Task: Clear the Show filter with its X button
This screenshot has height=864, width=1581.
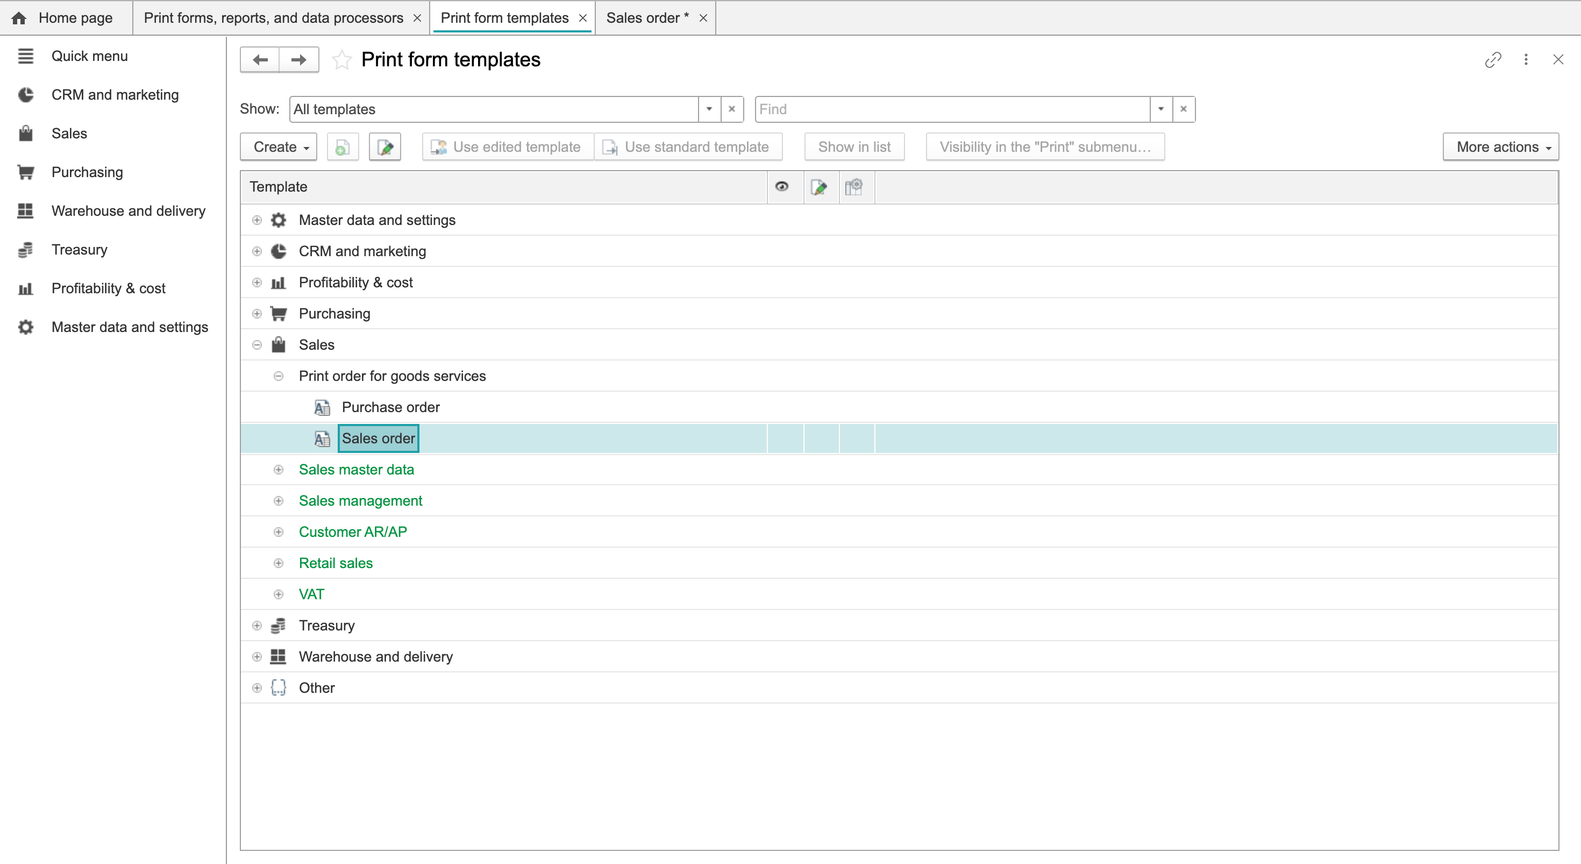Action: [x=732, y=109]
